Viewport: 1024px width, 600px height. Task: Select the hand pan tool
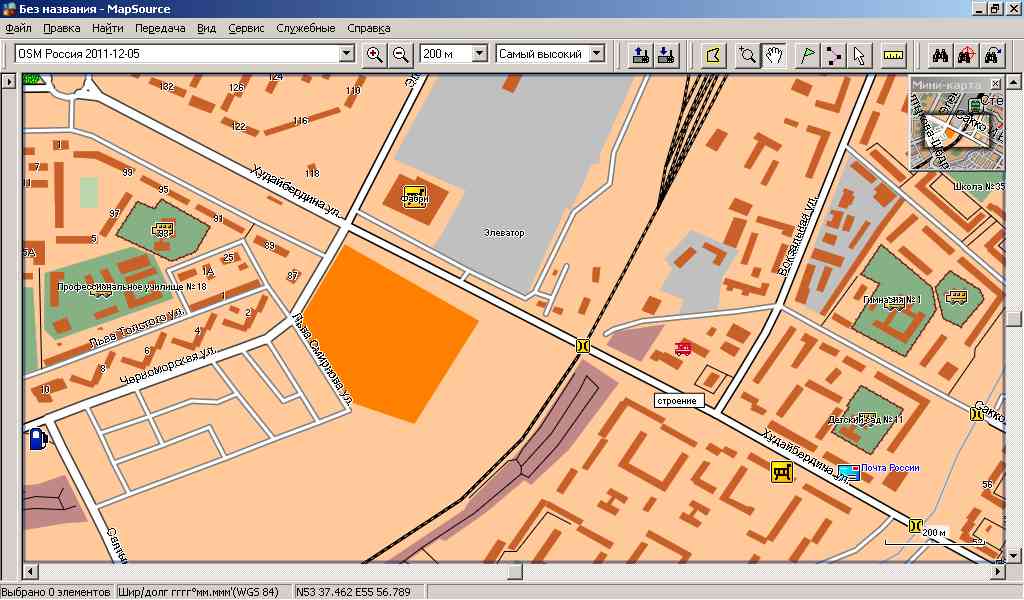(x=774, y=54)
